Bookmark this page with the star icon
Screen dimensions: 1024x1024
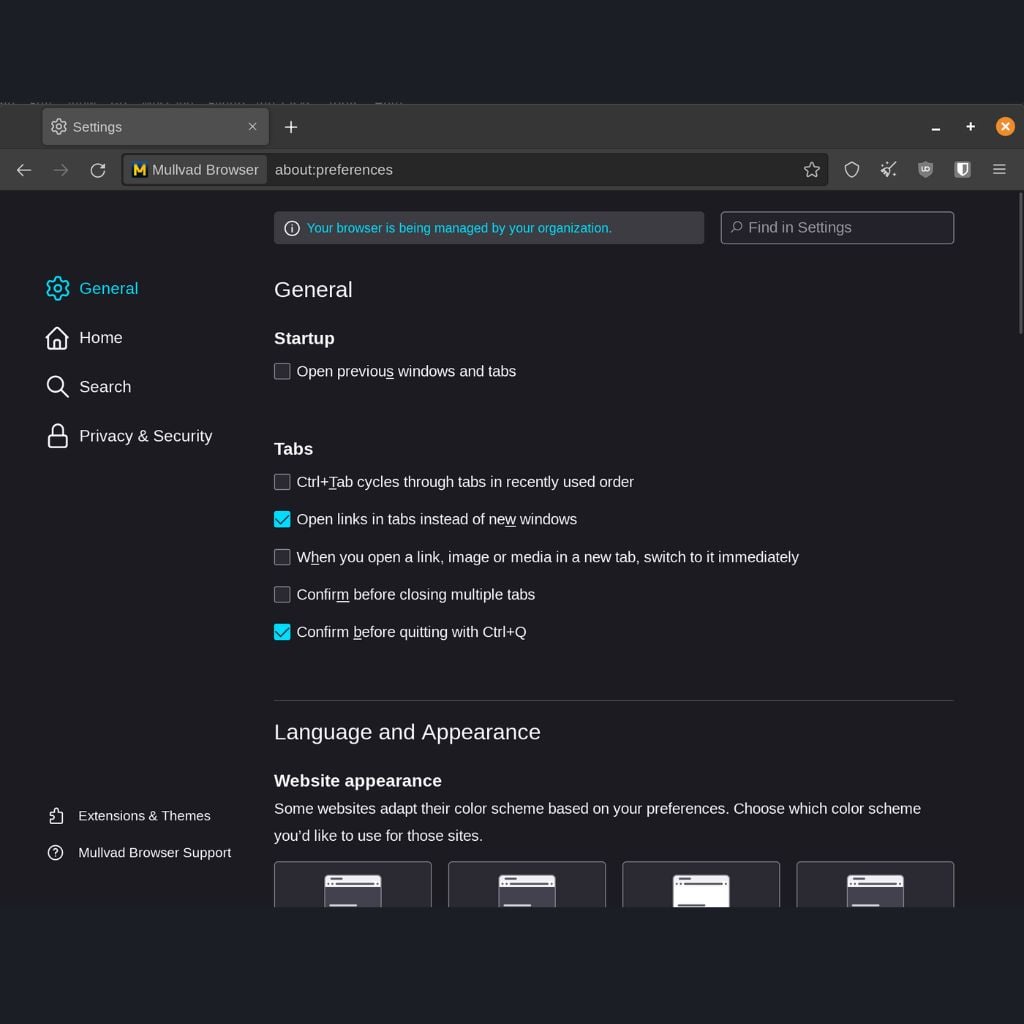tap(811, 170)
